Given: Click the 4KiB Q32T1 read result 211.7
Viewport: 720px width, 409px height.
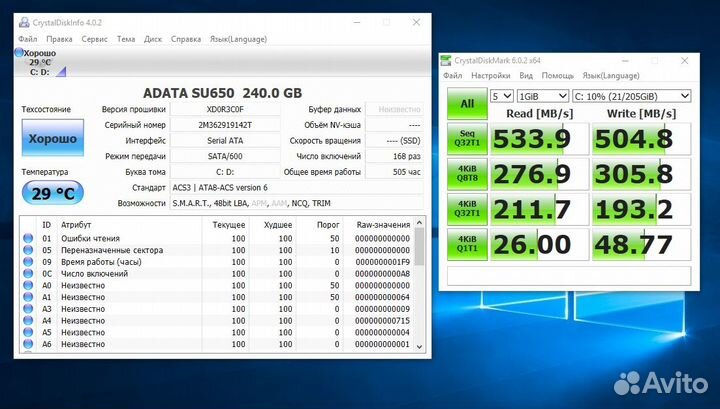Looking at the screenshot, I should click(539, 209).
